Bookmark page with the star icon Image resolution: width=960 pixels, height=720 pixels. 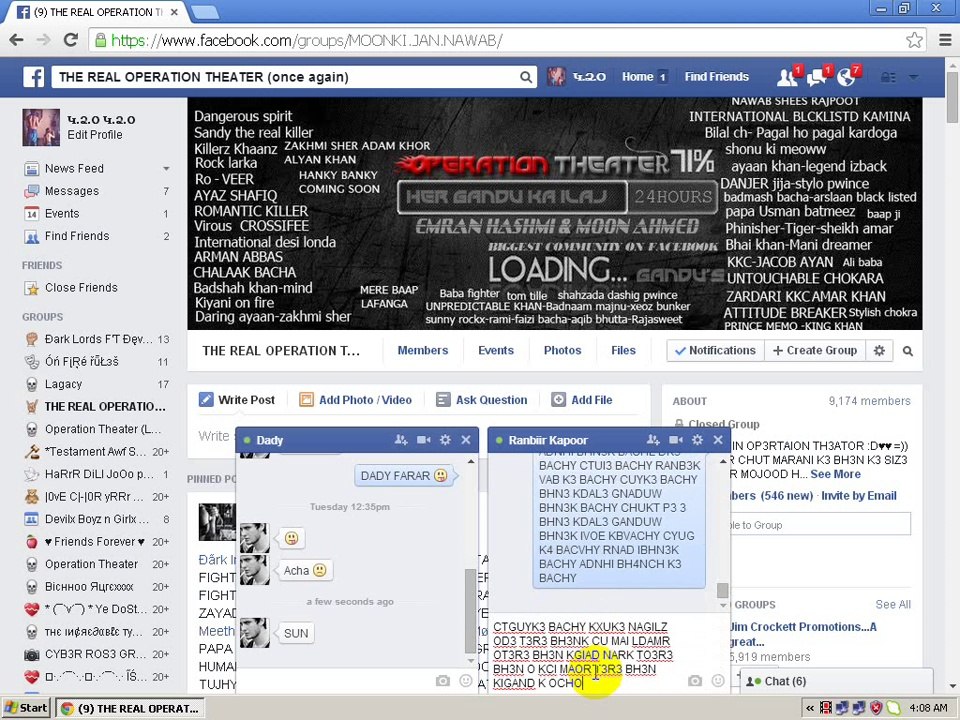[x=914, y=40]
